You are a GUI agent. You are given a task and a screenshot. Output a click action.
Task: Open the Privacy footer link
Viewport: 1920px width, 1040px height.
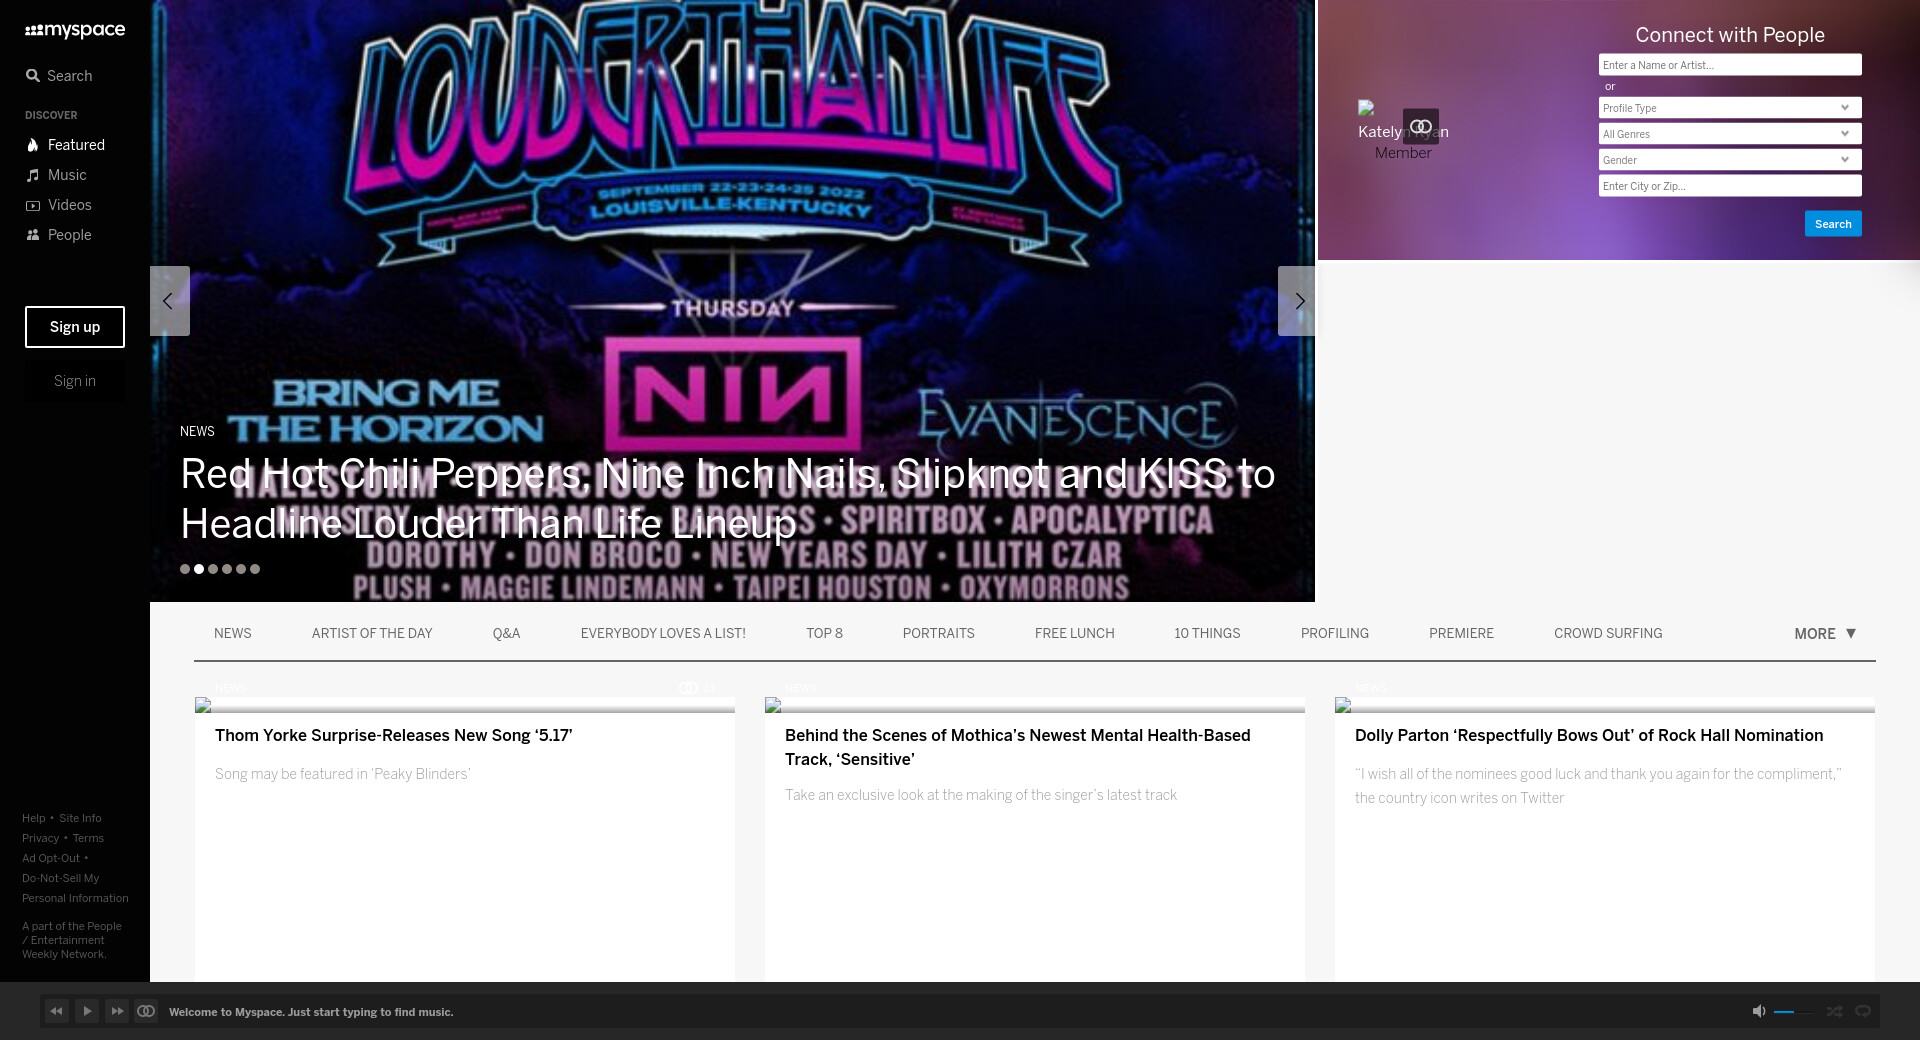[x=41, y=838]
